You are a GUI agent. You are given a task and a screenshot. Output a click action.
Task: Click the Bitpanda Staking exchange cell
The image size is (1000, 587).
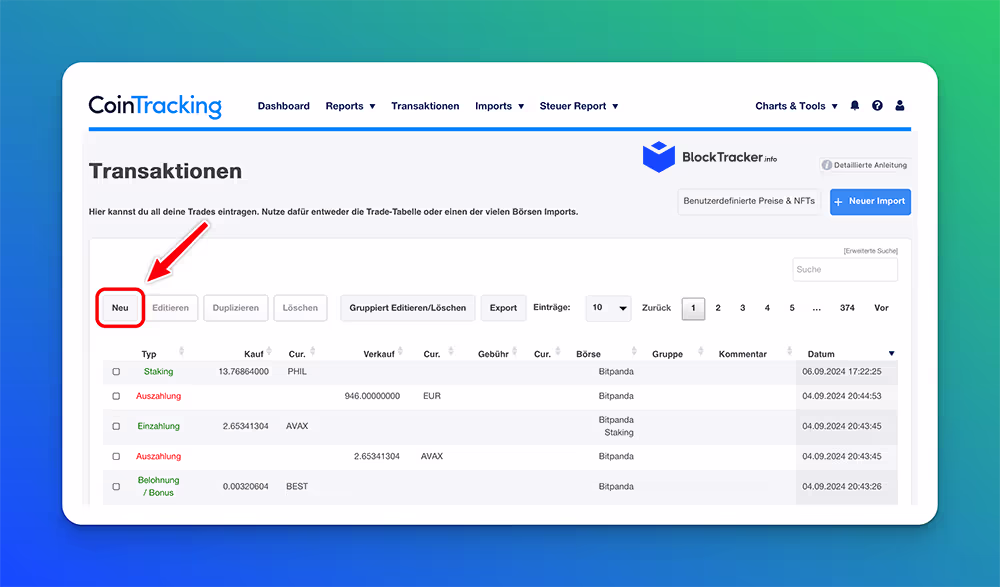coord(616,426)
